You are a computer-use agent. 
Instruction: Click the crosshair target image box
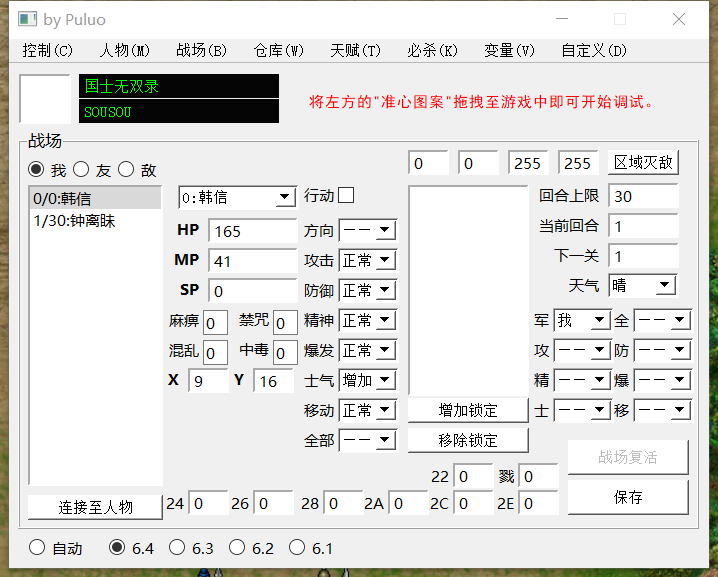45,99
